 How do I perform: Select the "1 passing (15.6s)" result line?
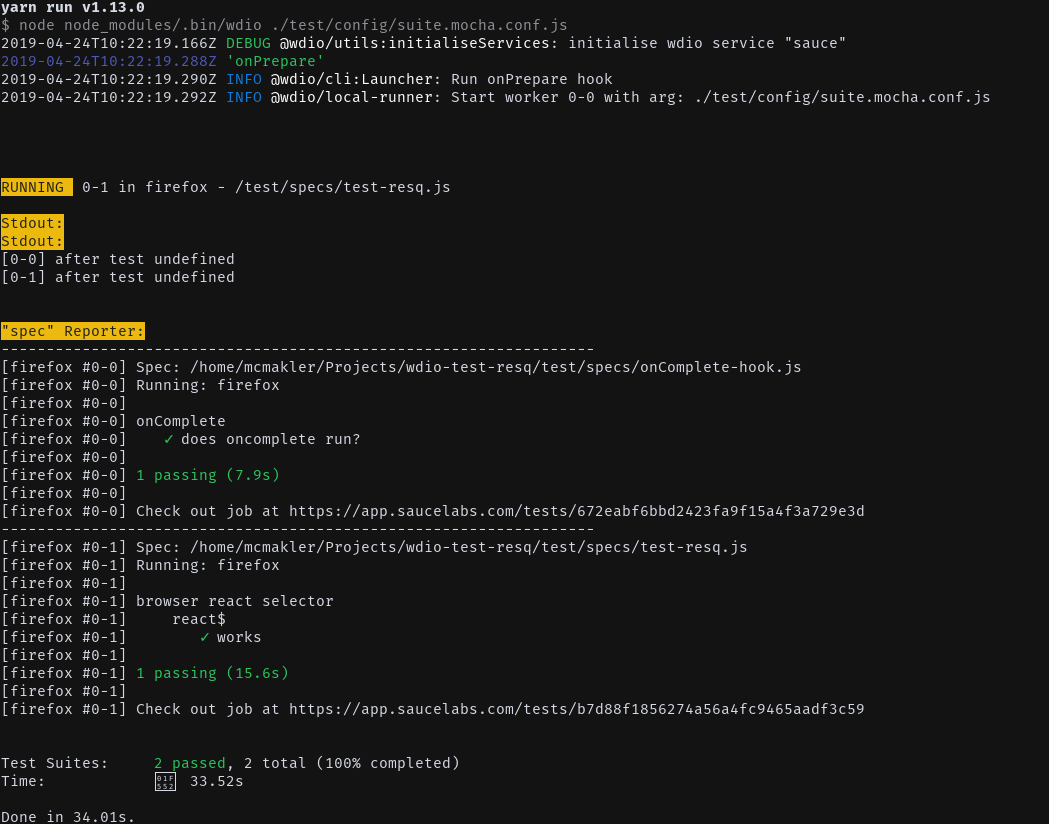coord(212,673)
